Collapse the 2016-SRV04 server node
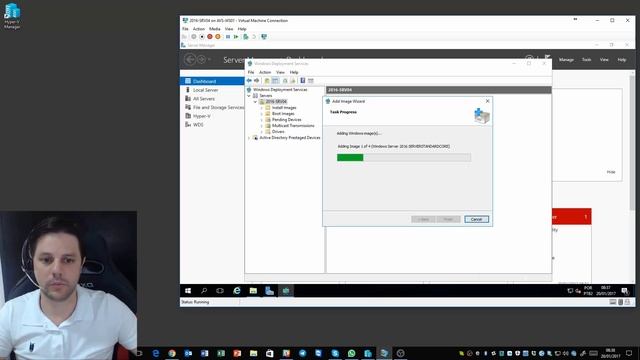Viewport: 640px width, 360px height. 256,102
